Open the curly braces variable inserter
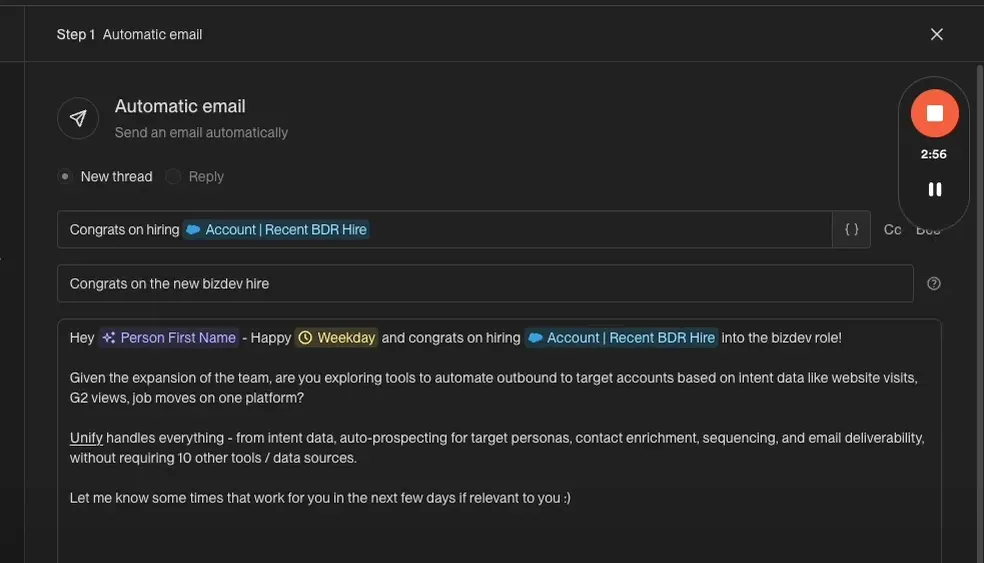This screenshot has height=563, width=984. coord(851,229)
